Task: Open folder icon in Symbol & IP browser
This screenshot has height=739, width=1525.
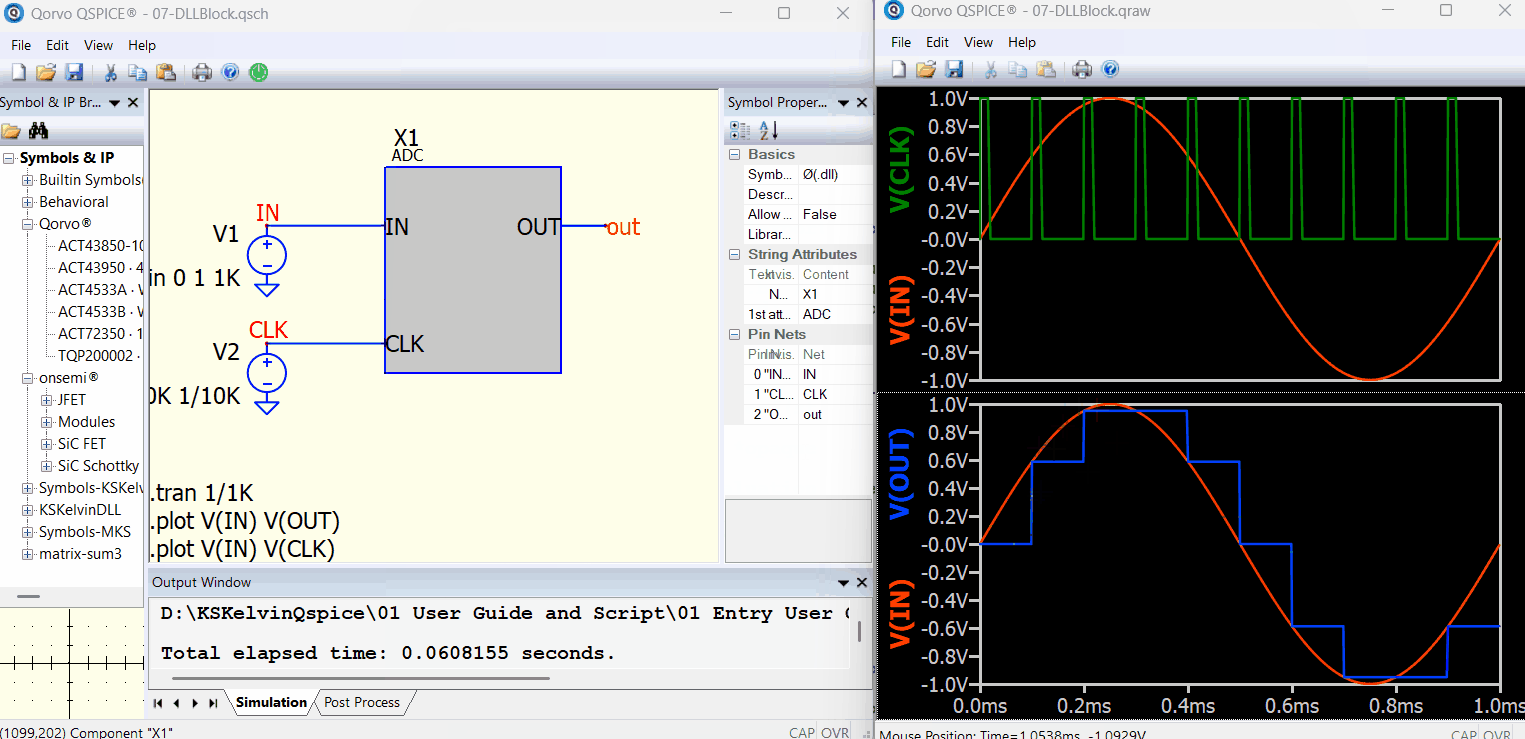Action: click(11, 131)
